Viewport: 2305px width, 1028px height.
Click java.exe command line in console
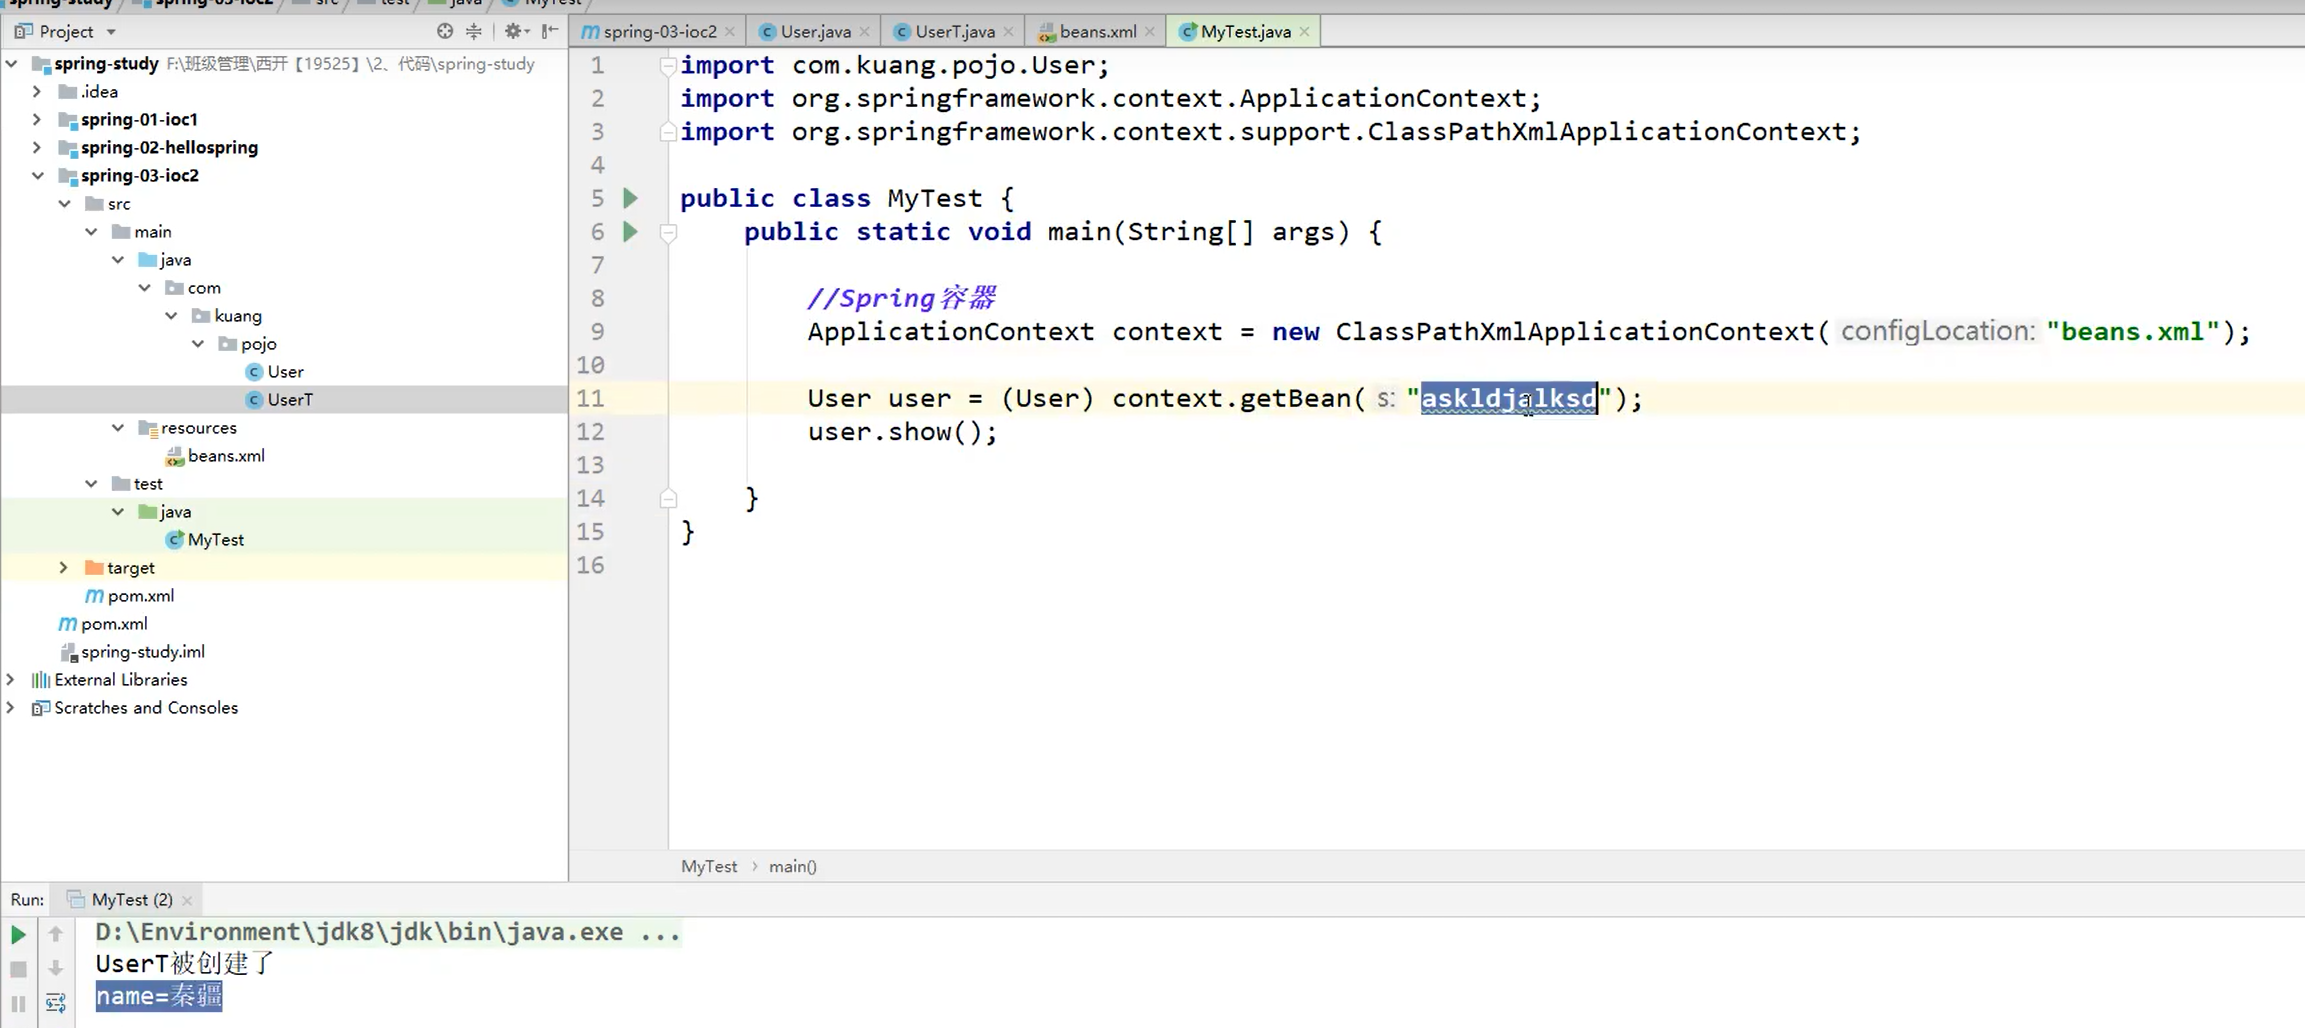point(388,932)
